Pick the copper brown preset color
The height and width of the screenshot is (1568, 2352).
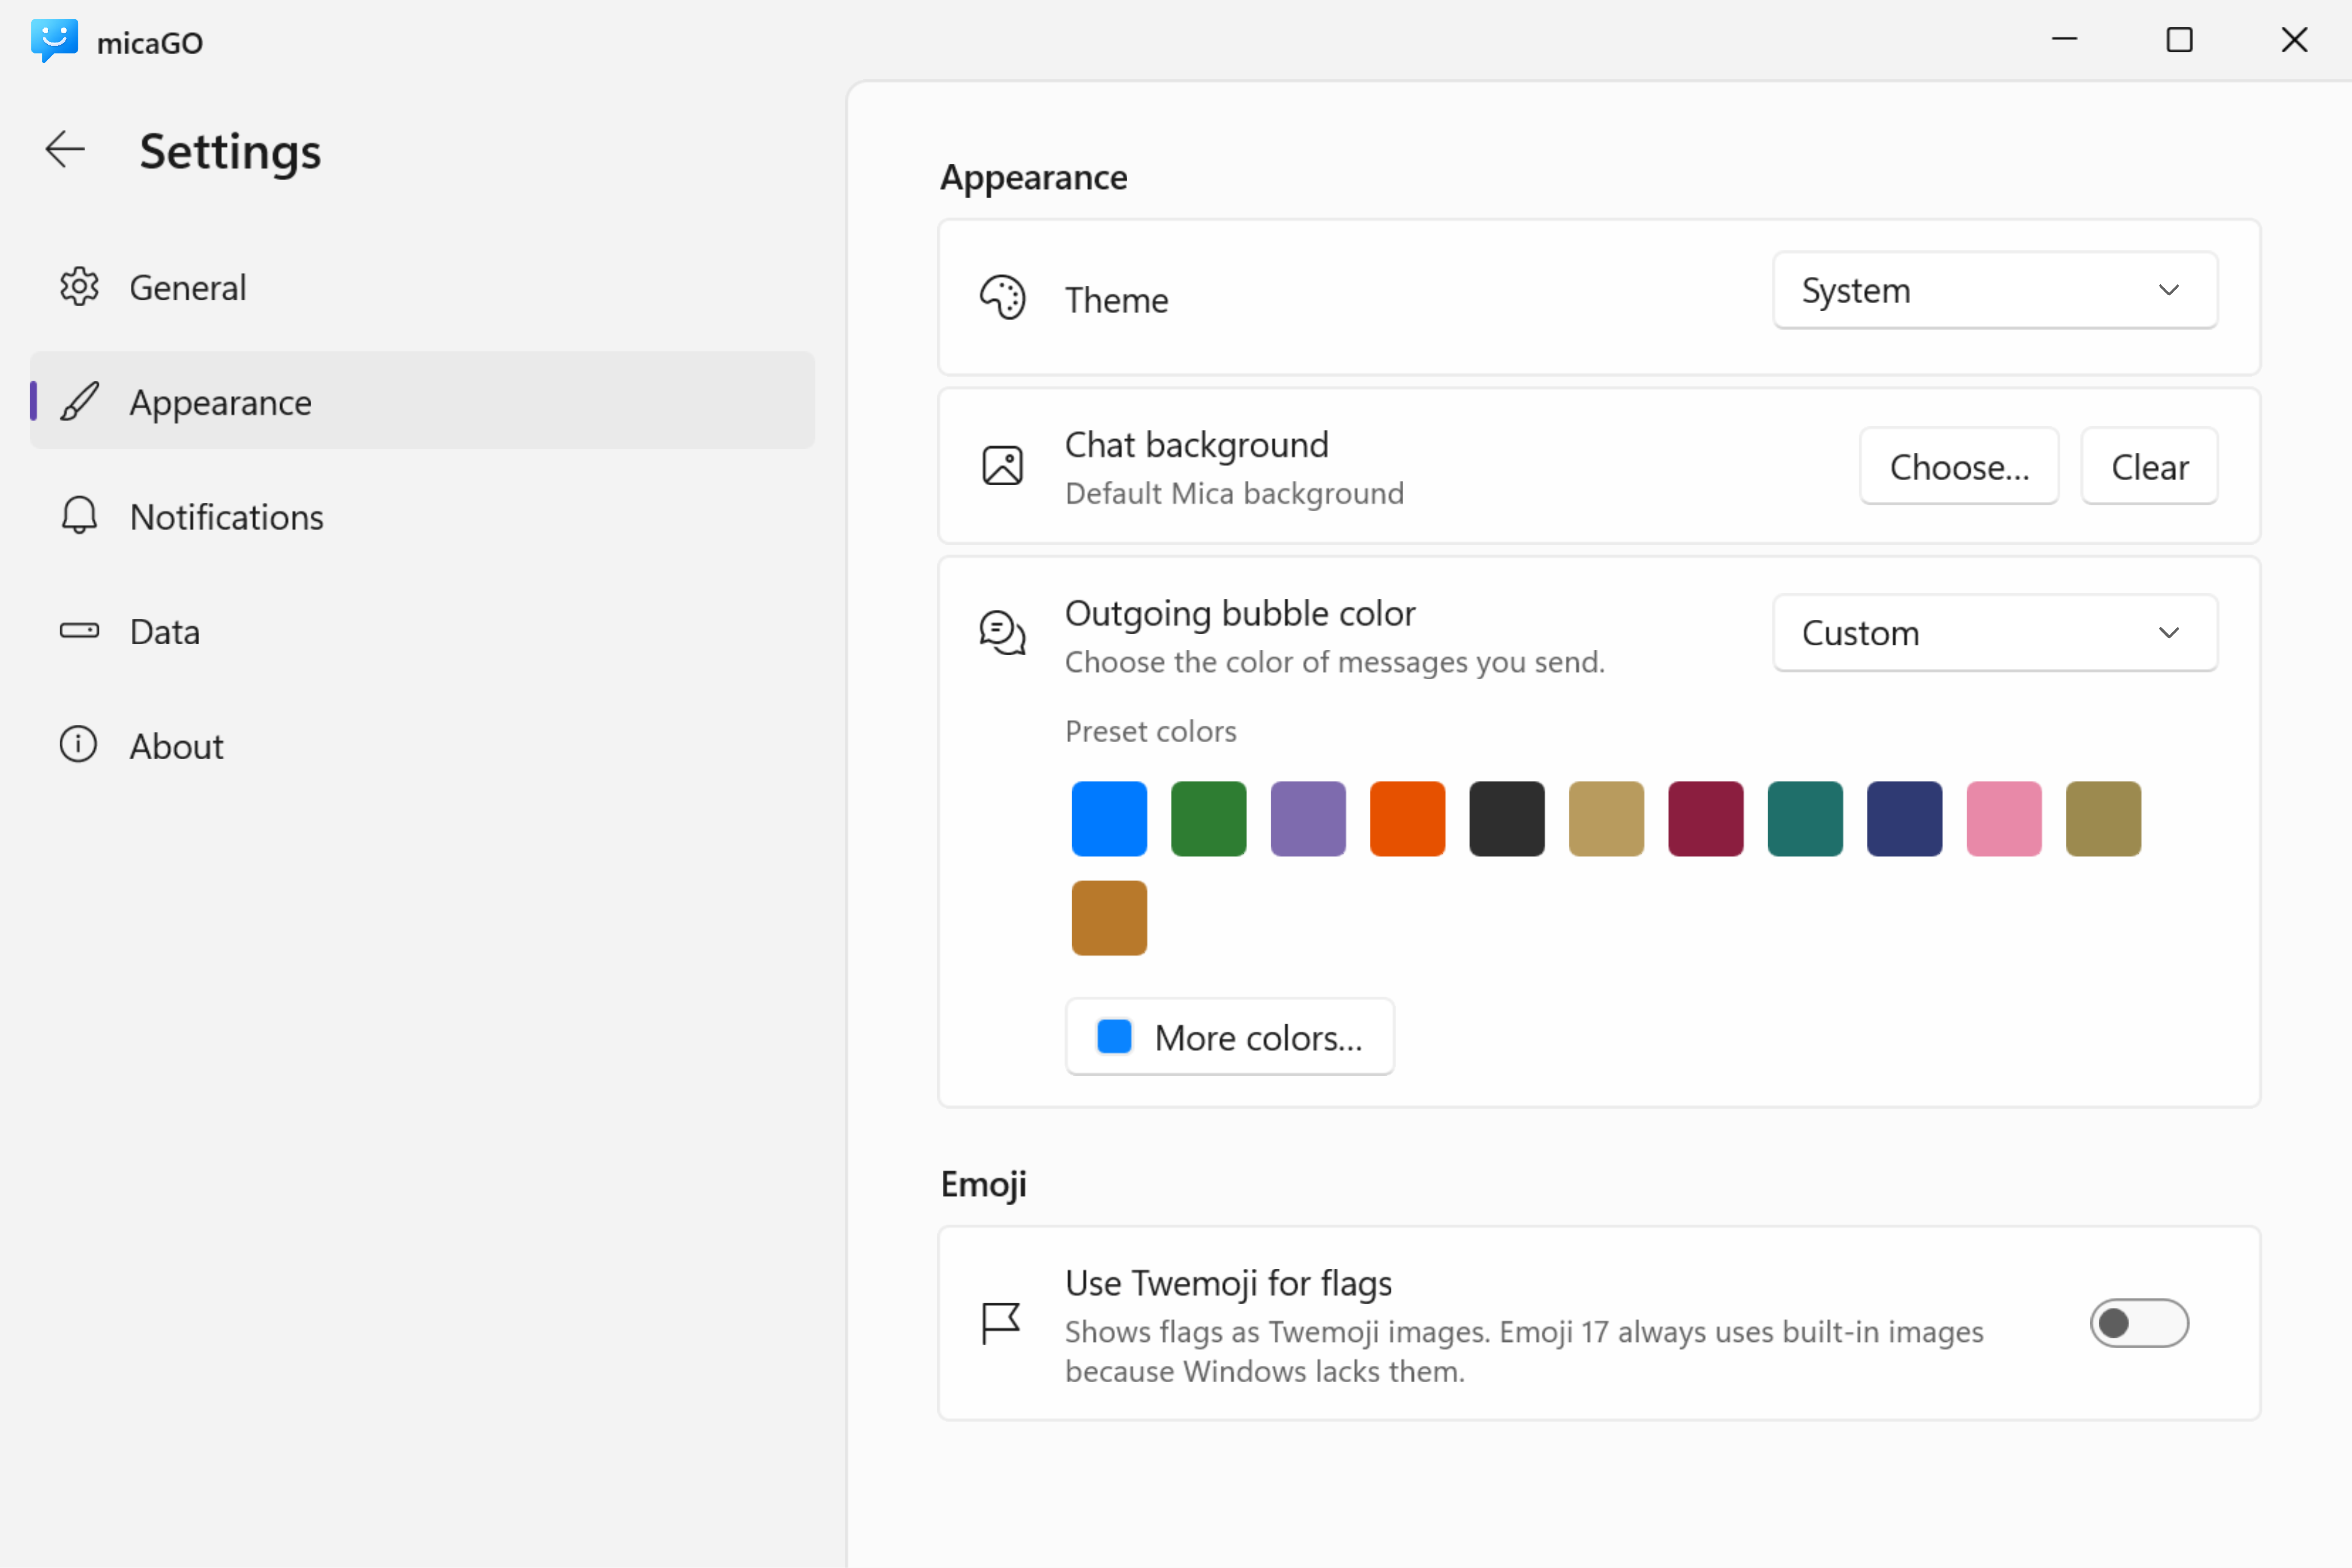(1109, 918)
